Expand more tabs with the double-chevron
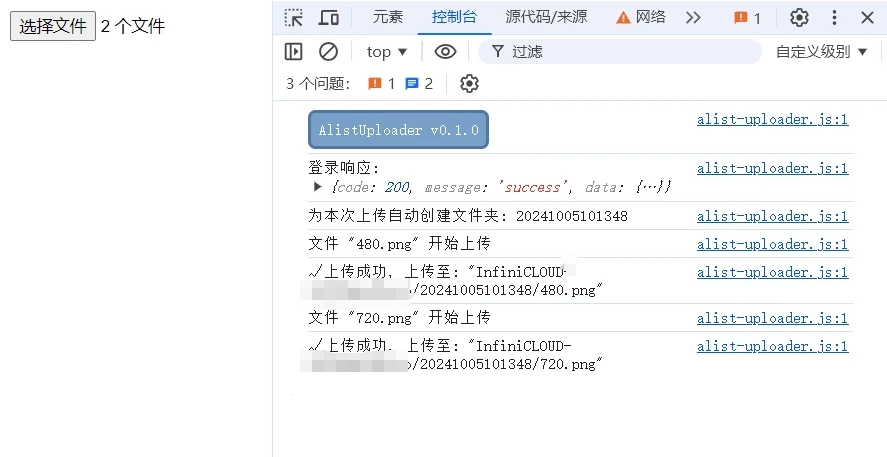887x457 pixels. click(x=693, y=18)
